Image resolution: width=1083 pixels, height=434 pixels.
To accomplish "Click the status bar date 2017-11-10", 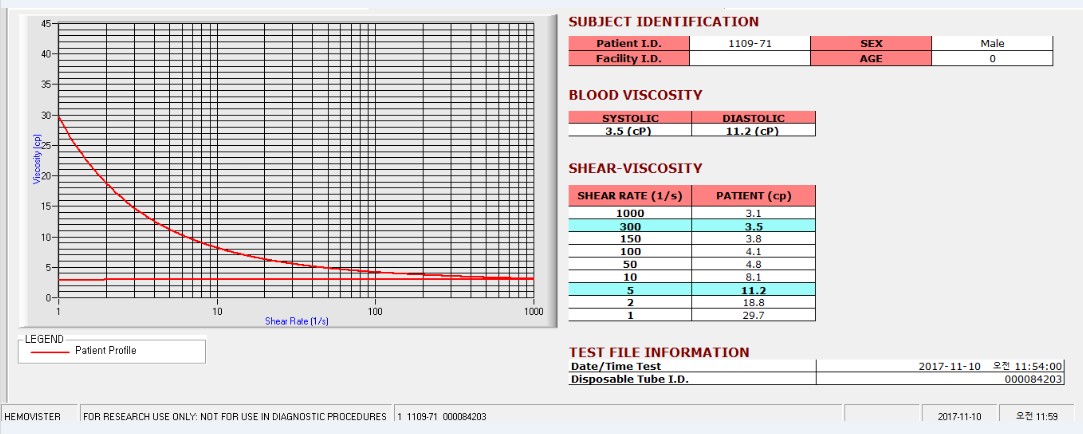I will coord(959,417).
